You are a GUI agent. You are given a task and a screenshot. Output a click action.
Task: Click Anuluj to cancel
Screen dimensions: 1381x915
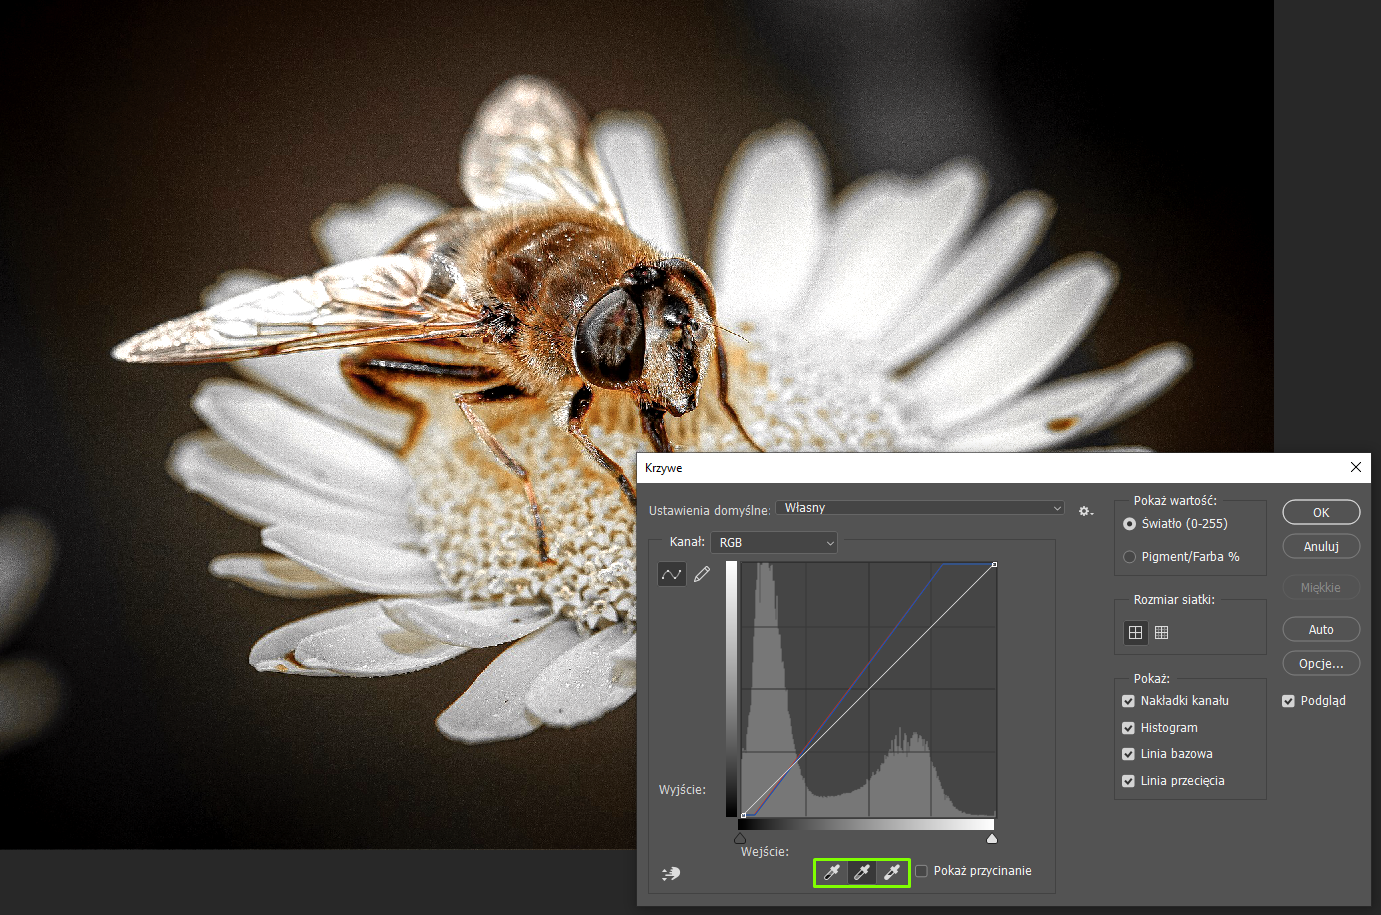pyautogui.click(x=1321, y=547)
